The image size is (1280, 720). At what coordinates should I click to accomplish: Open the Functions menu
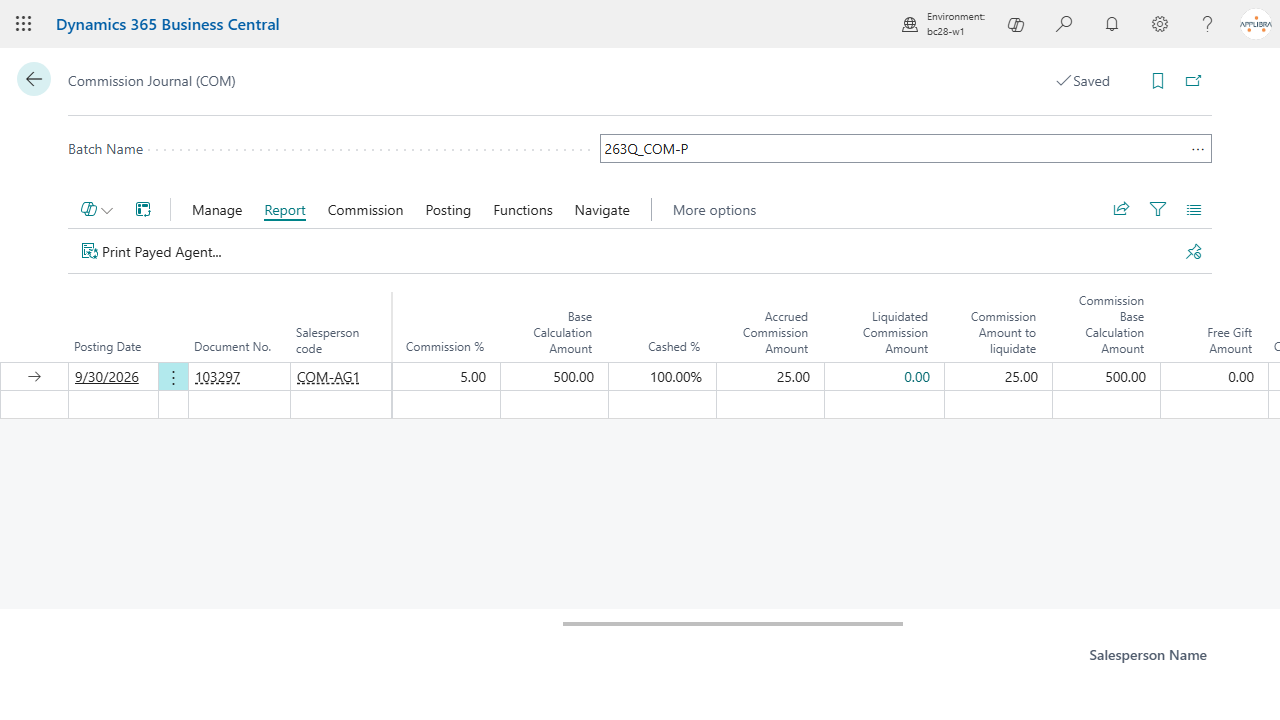click(523, 210)
